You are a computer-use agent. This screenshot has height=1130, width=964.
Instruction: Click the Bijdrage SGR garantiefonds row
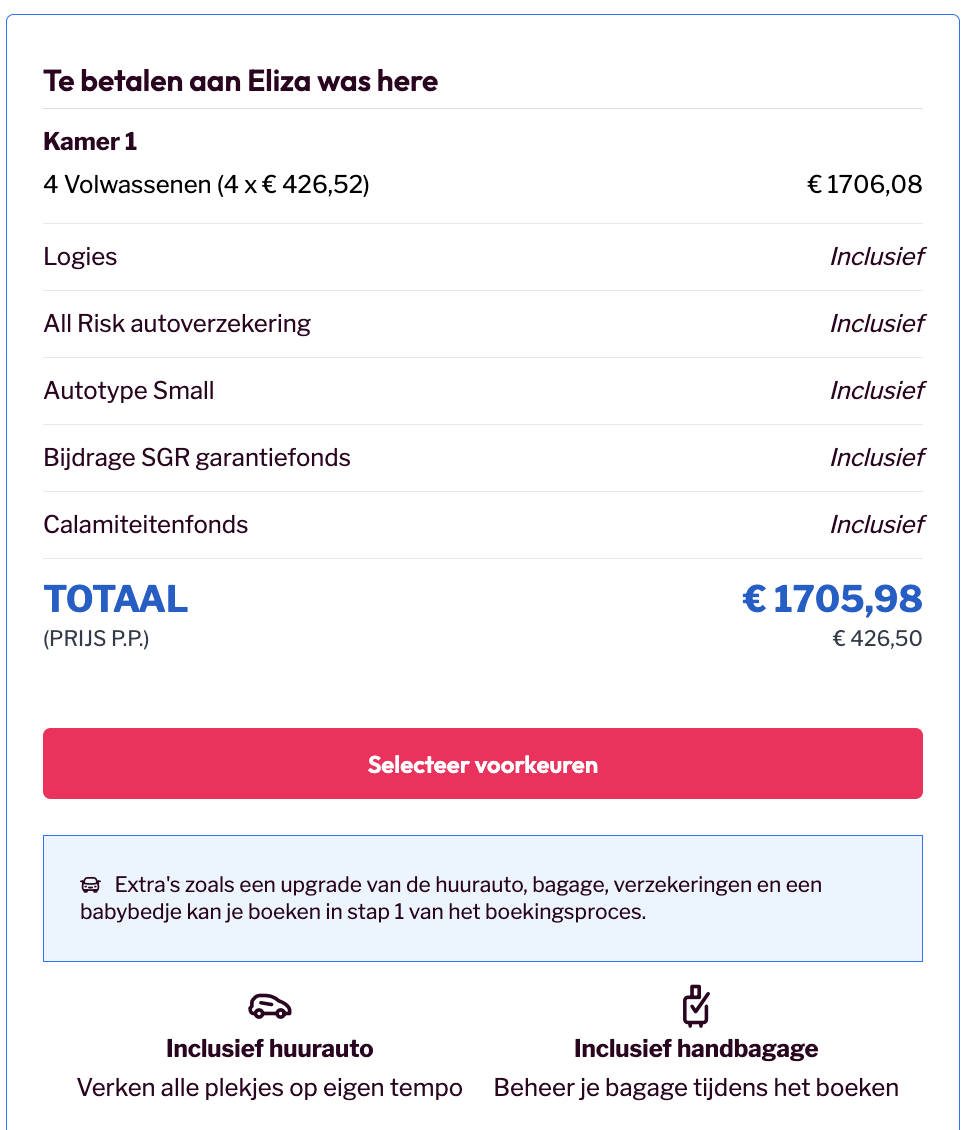pyautogui.click(x=197, y=458)
